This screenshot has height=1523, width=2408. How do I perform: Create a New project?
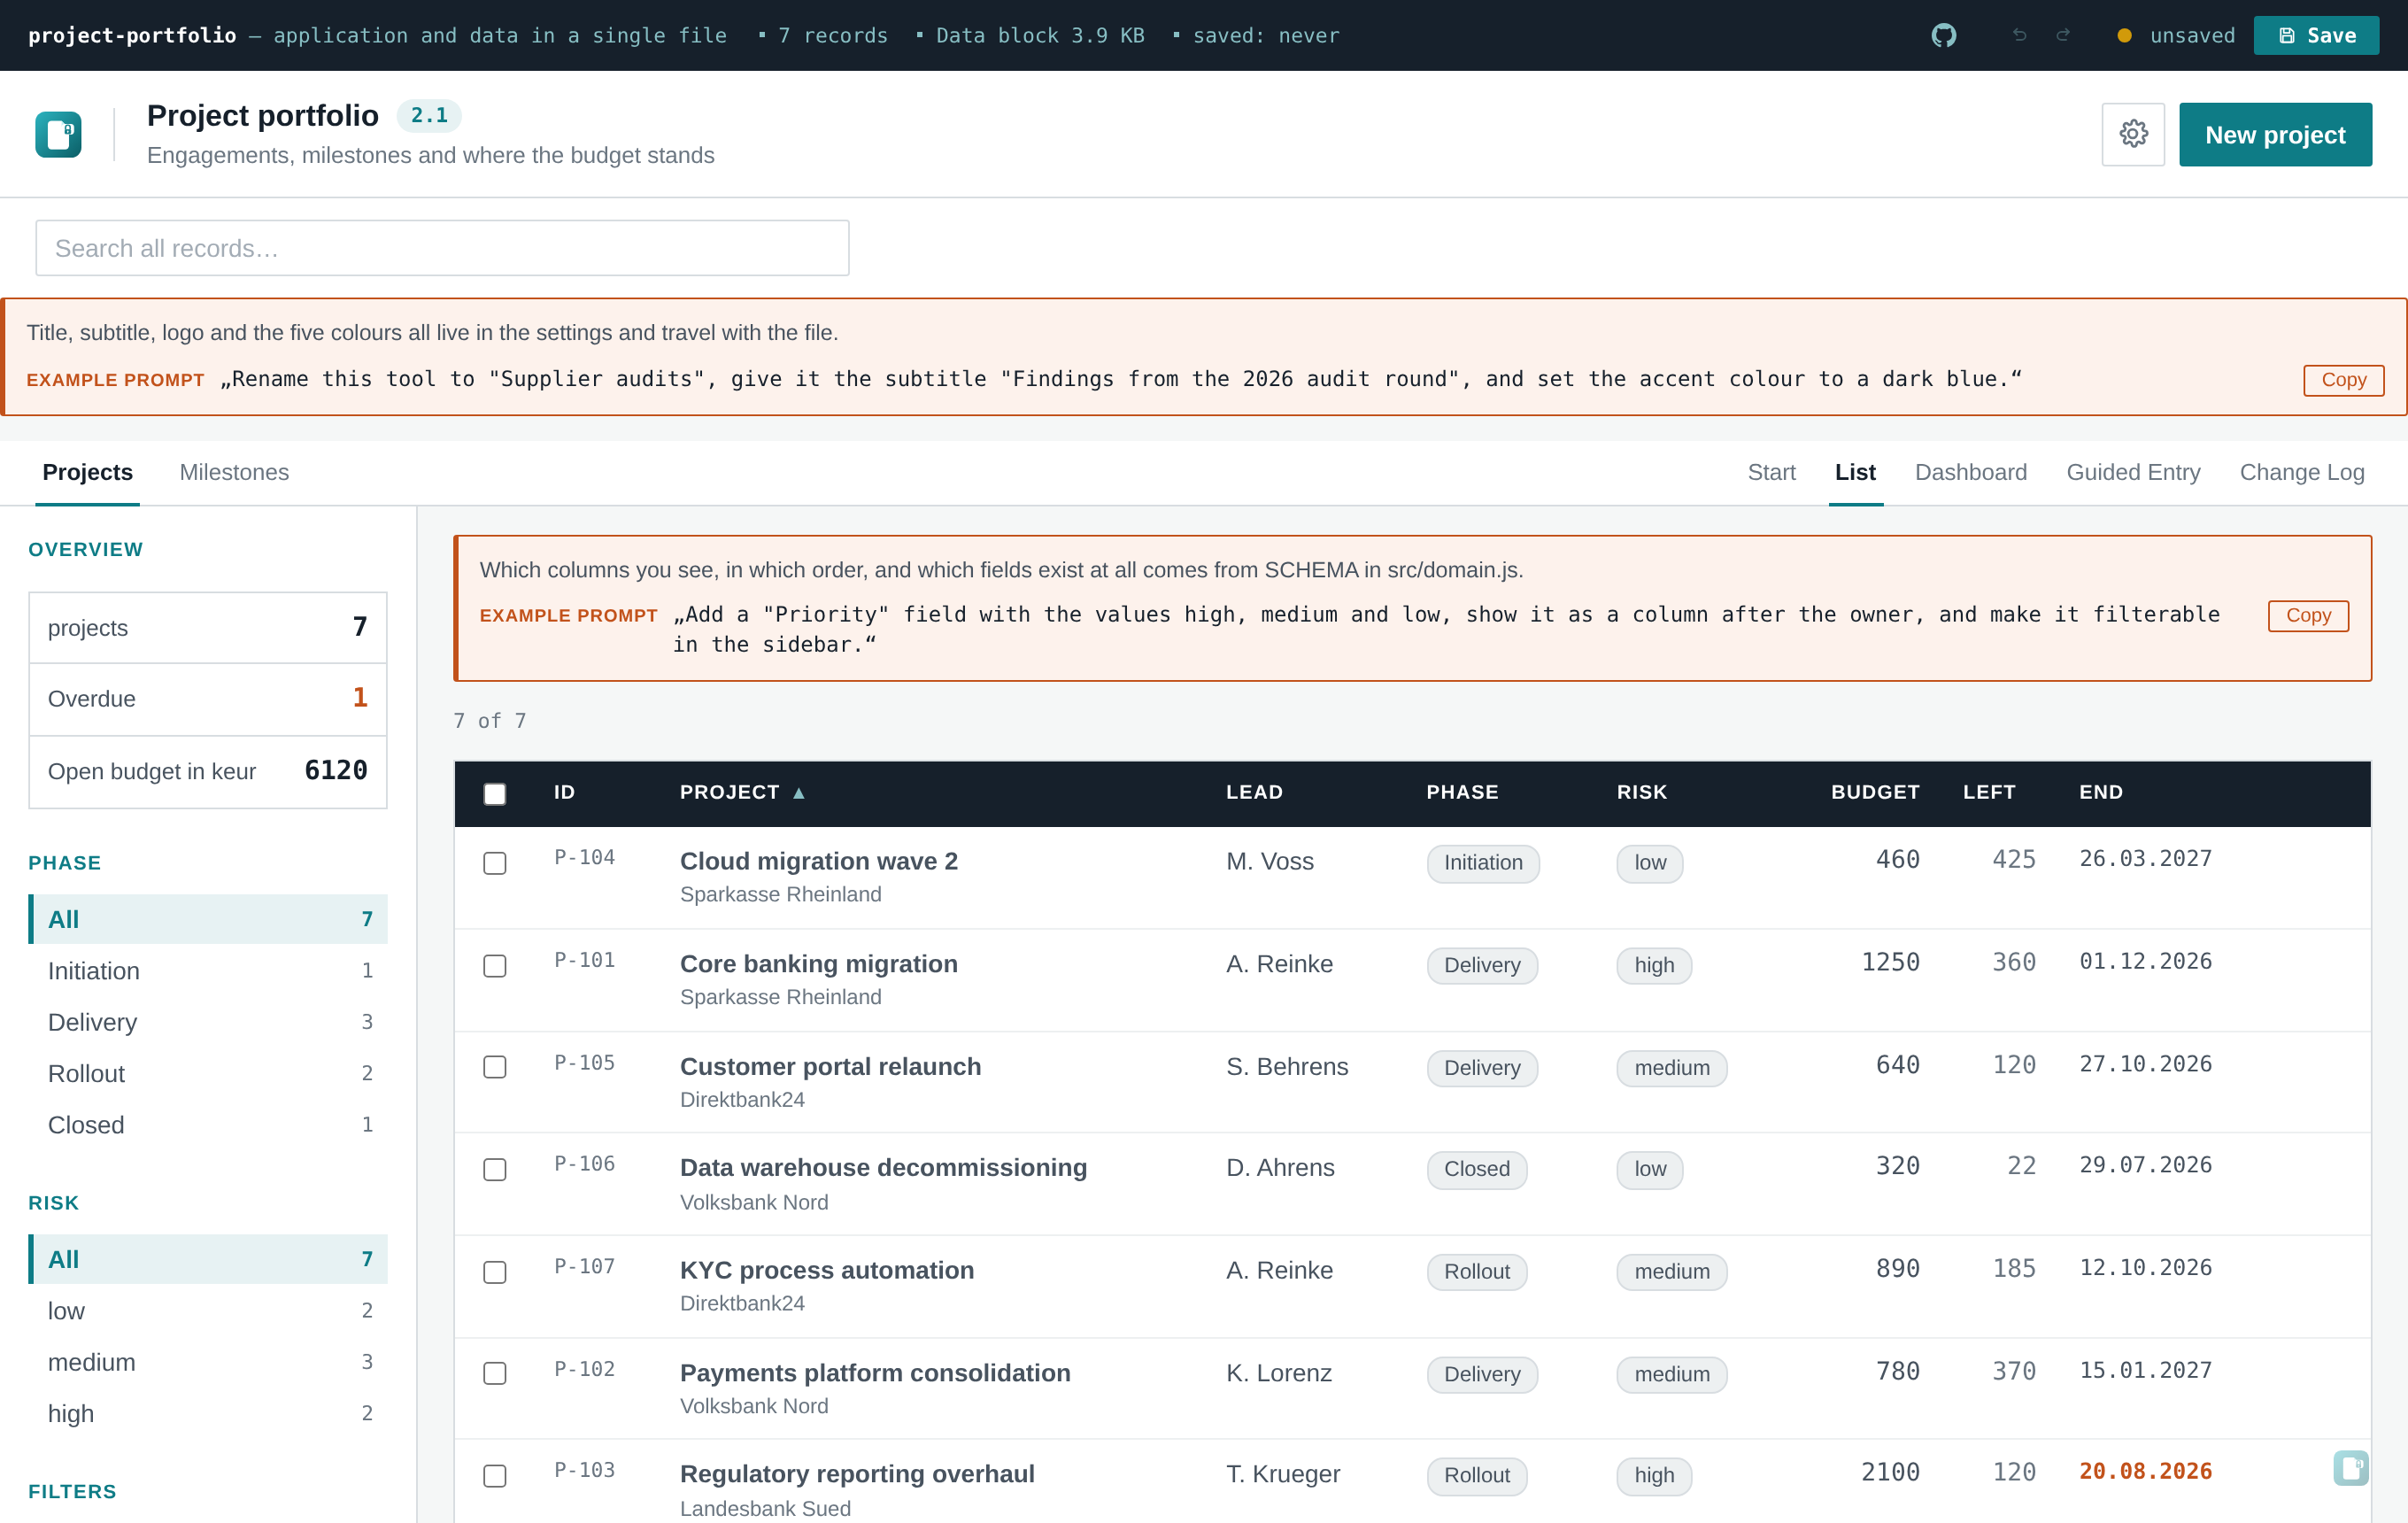coord(2275,134)
